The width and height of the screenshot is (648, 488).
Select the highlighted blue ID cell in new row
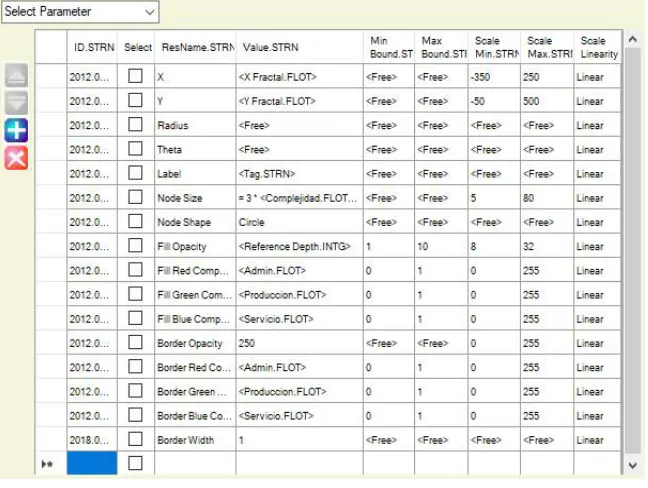92,463
